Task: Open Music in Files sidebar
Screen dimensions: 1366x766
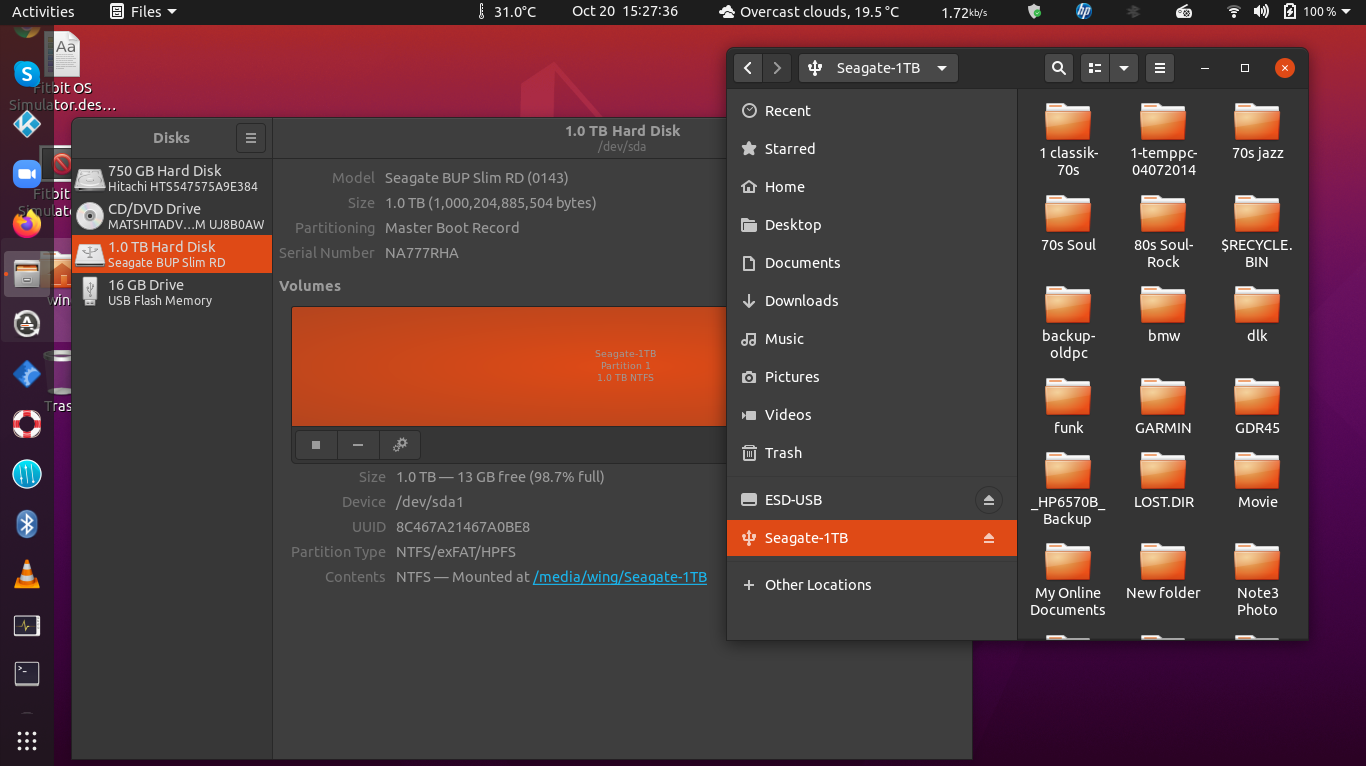Action: [872, 339]
